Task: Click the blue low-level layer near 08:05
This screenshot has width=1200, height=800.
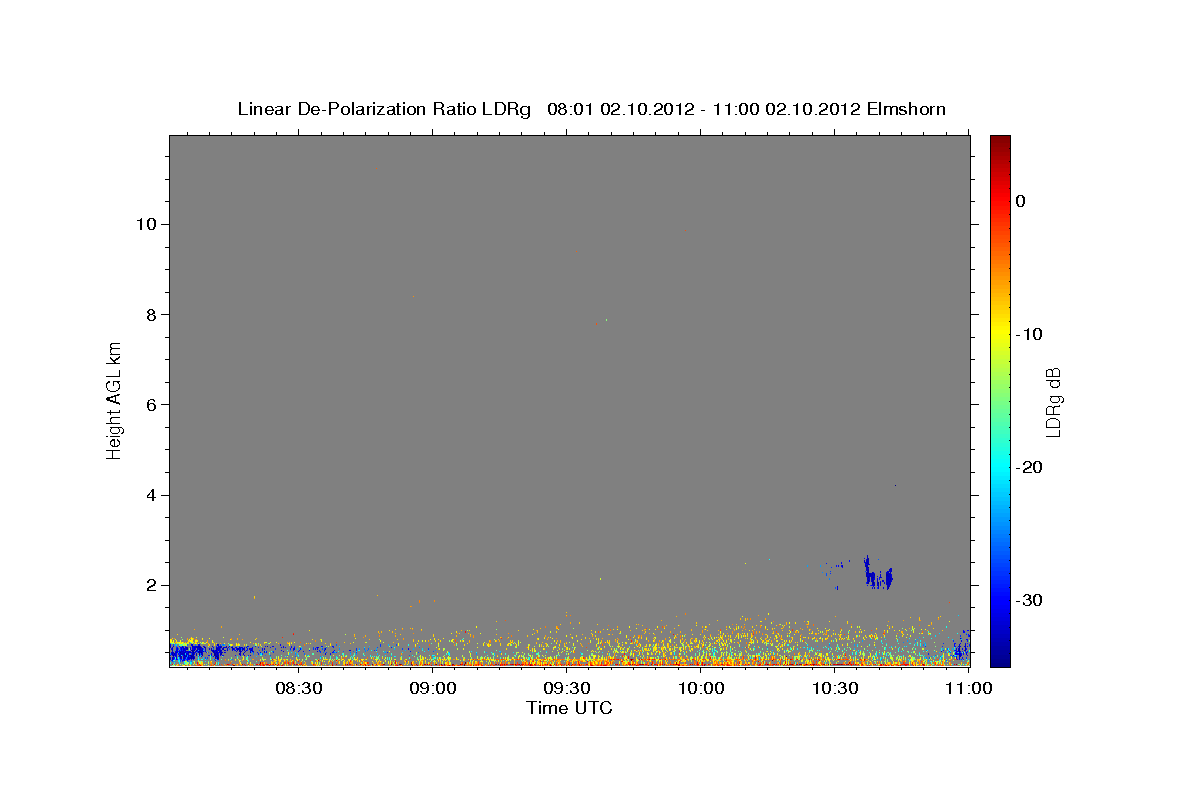Action: (x=195, y=652)
